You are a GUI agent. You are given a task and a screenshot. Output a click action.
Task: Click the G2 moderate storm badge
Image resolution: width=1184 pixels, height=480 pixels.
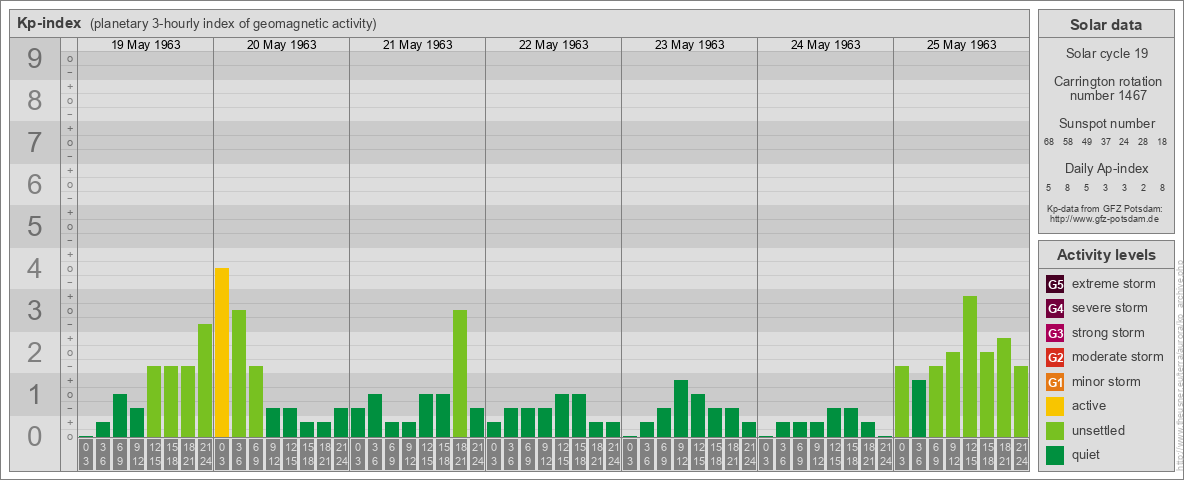coord(1055,357)
